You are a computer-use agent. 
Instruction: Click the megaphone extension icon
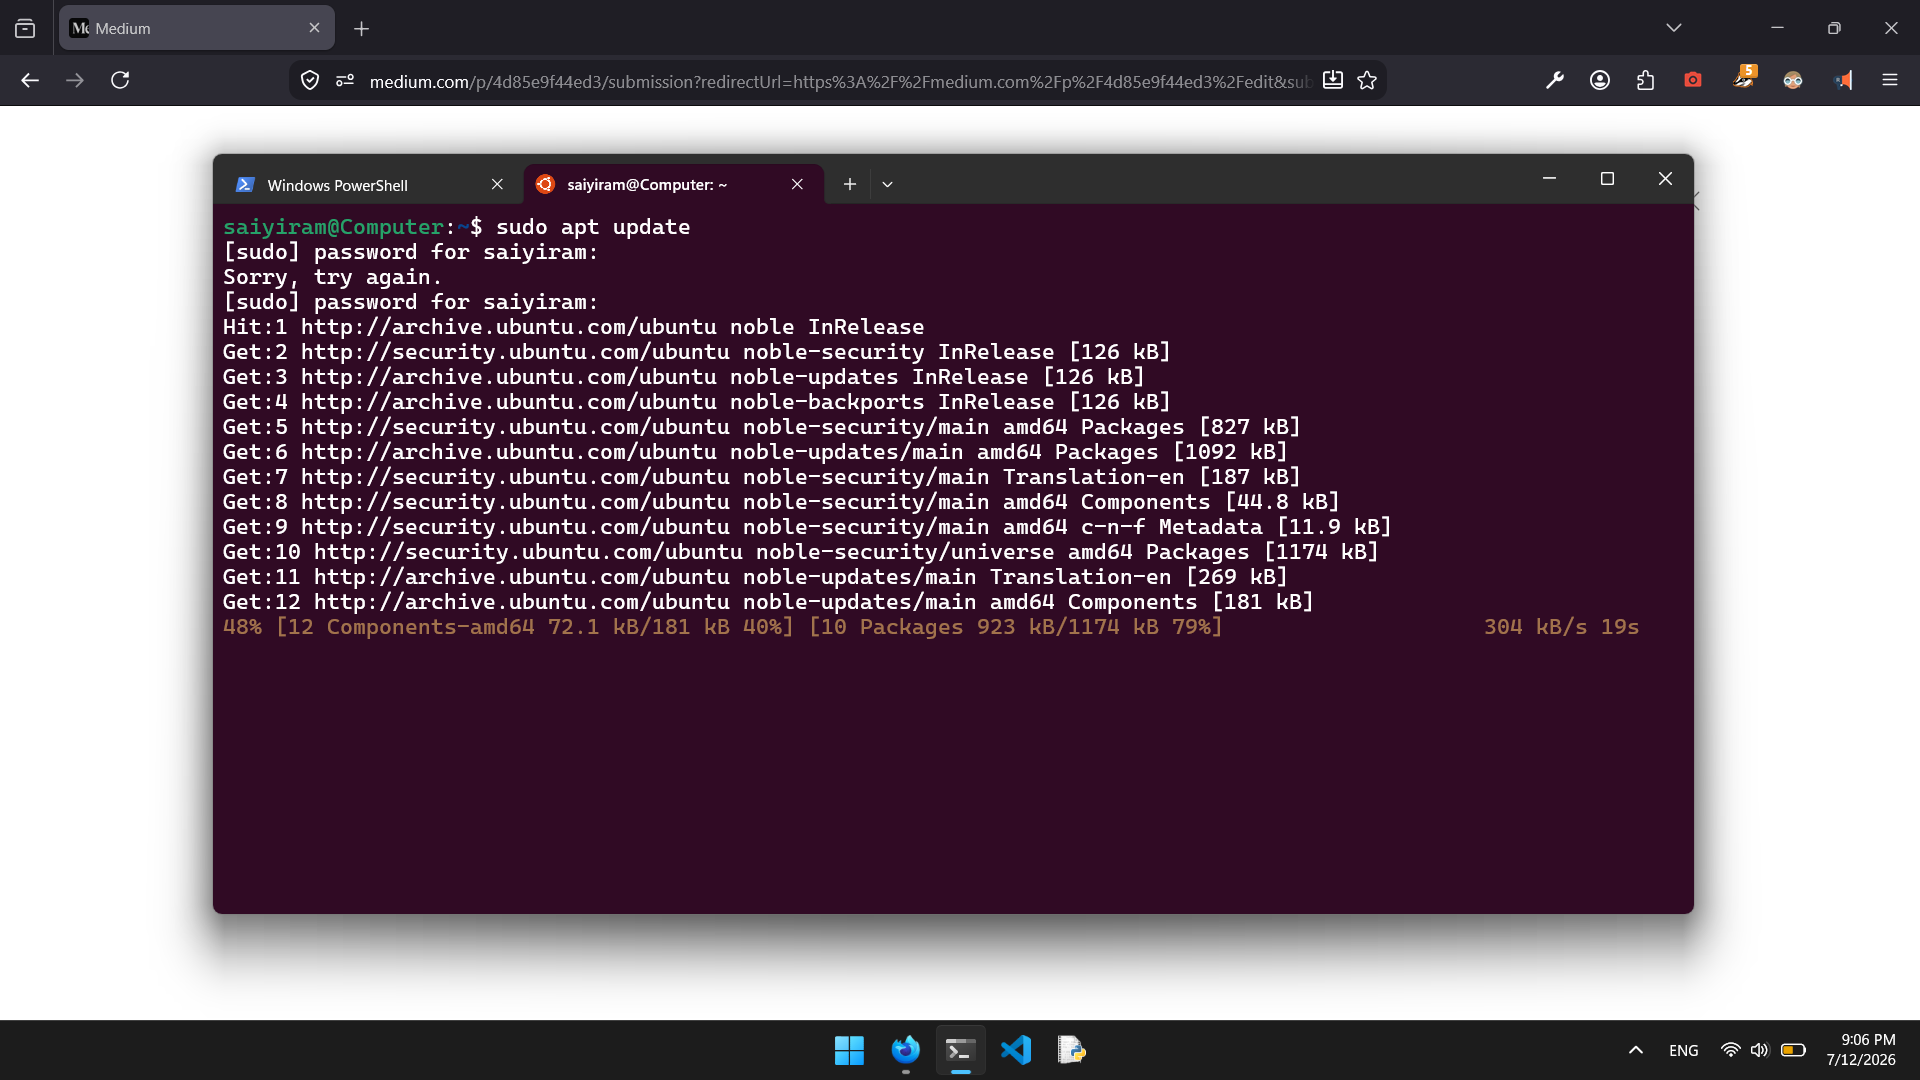tap(1843, 80)
